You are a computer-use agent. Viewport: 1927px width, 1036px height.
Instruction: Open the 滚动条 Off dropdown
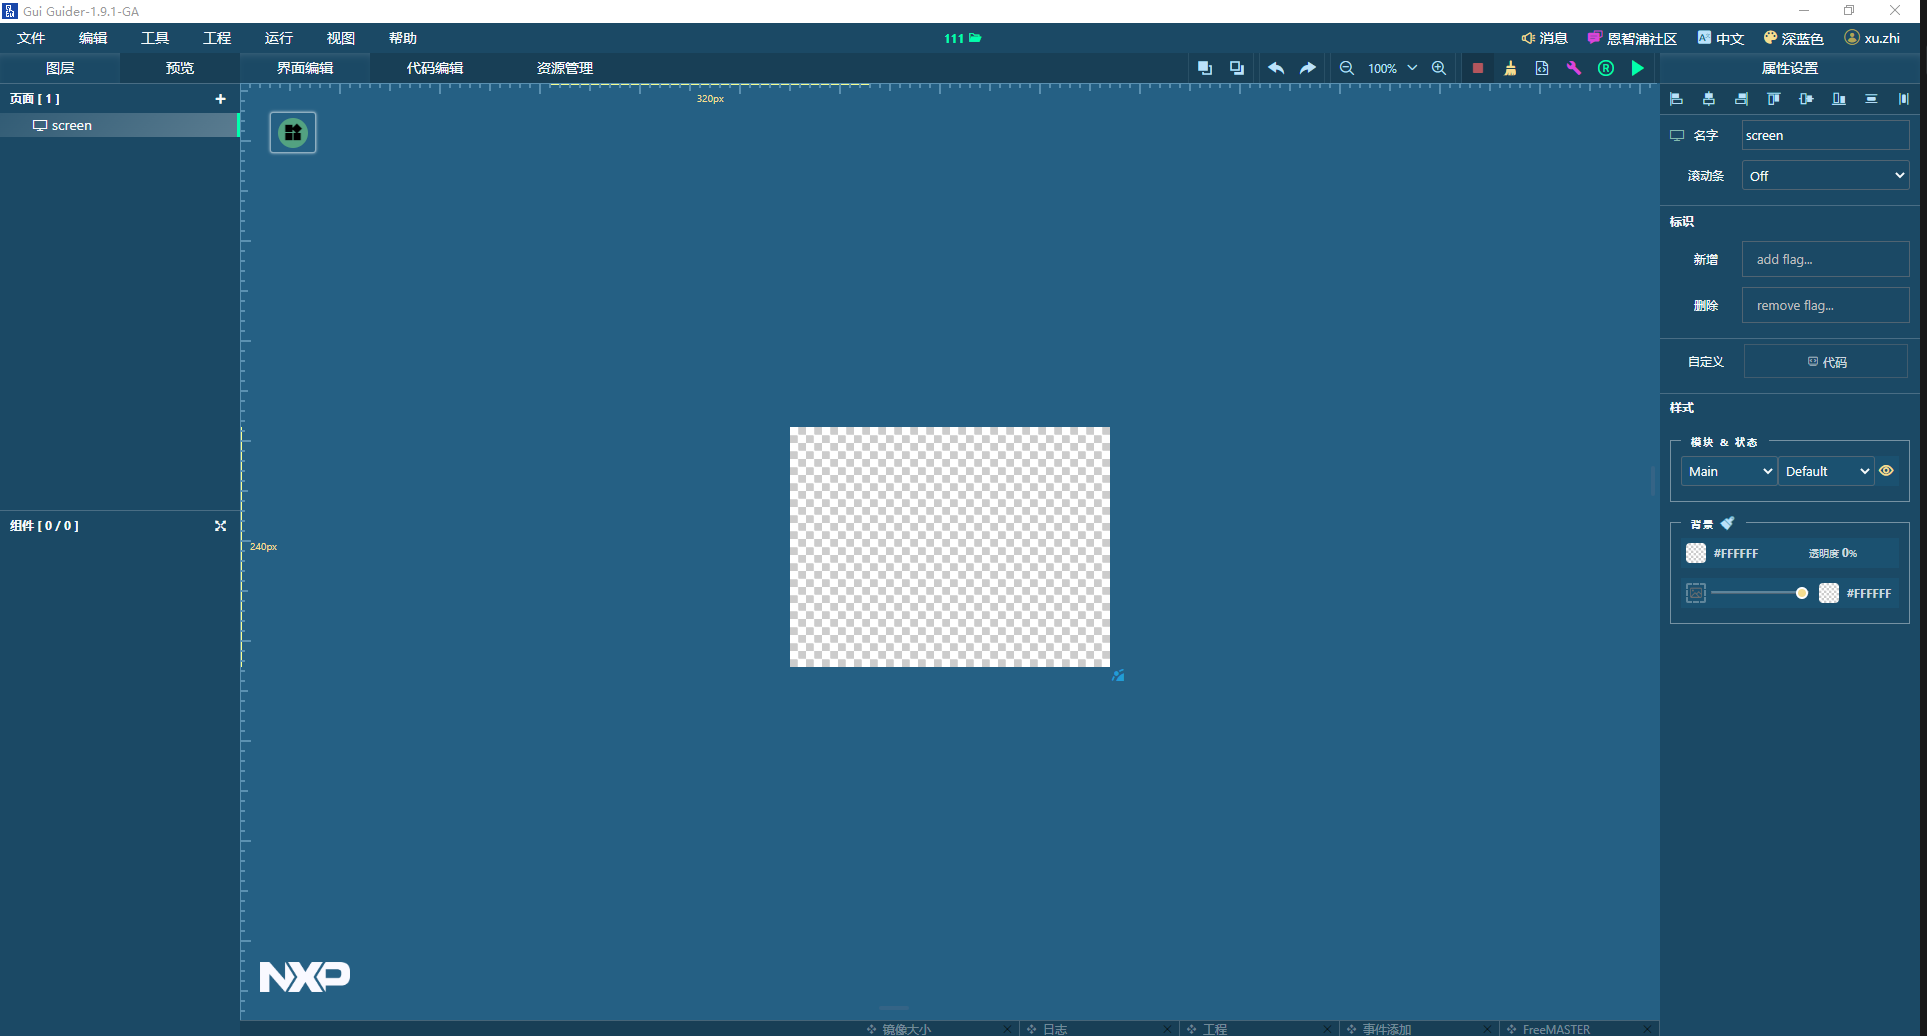pos(1825,176)
